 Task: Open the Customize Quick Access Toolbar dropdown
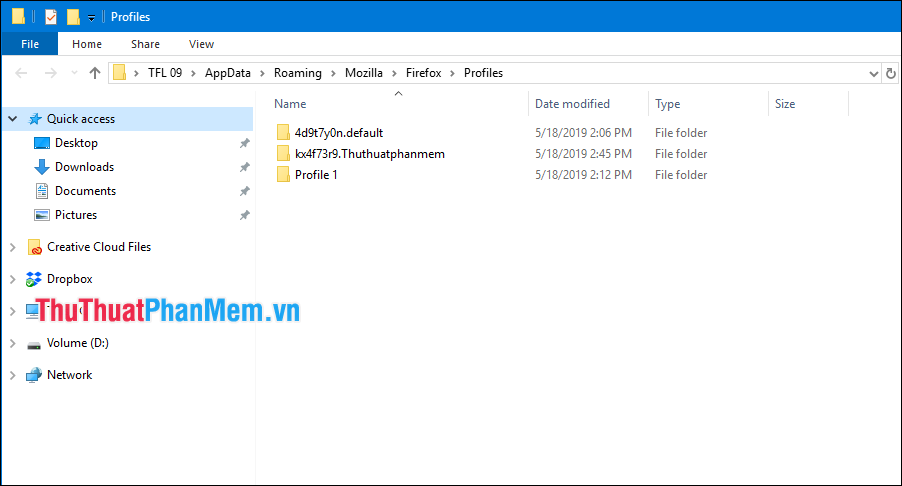pyautogui.click(x=91, y=18)
